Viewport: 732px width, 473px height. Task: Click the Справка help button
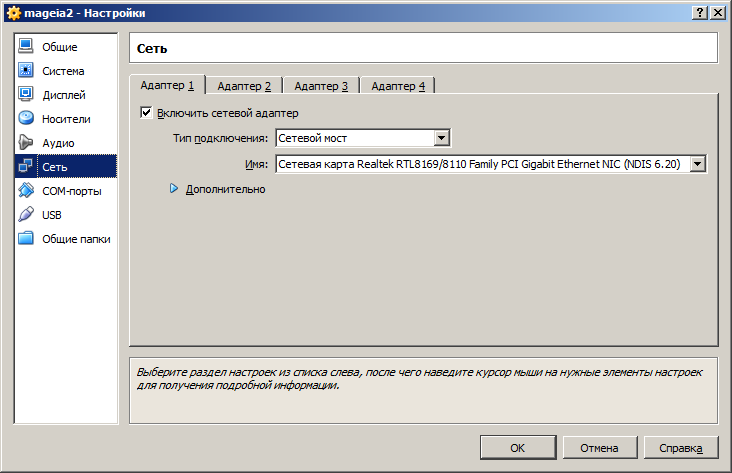click(x=680, y=447)
